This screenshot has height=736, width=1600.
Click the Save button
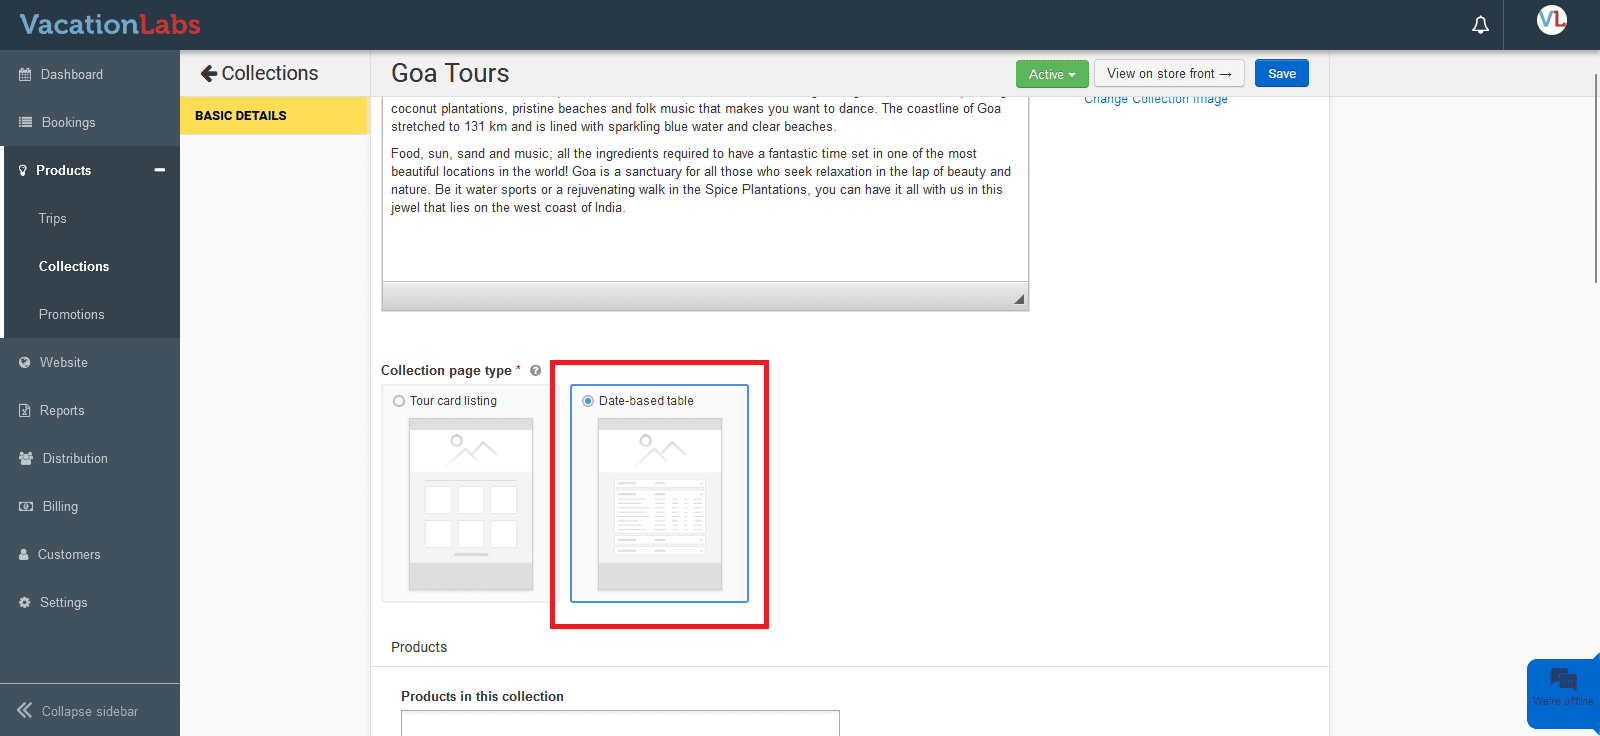[1281, 74]
